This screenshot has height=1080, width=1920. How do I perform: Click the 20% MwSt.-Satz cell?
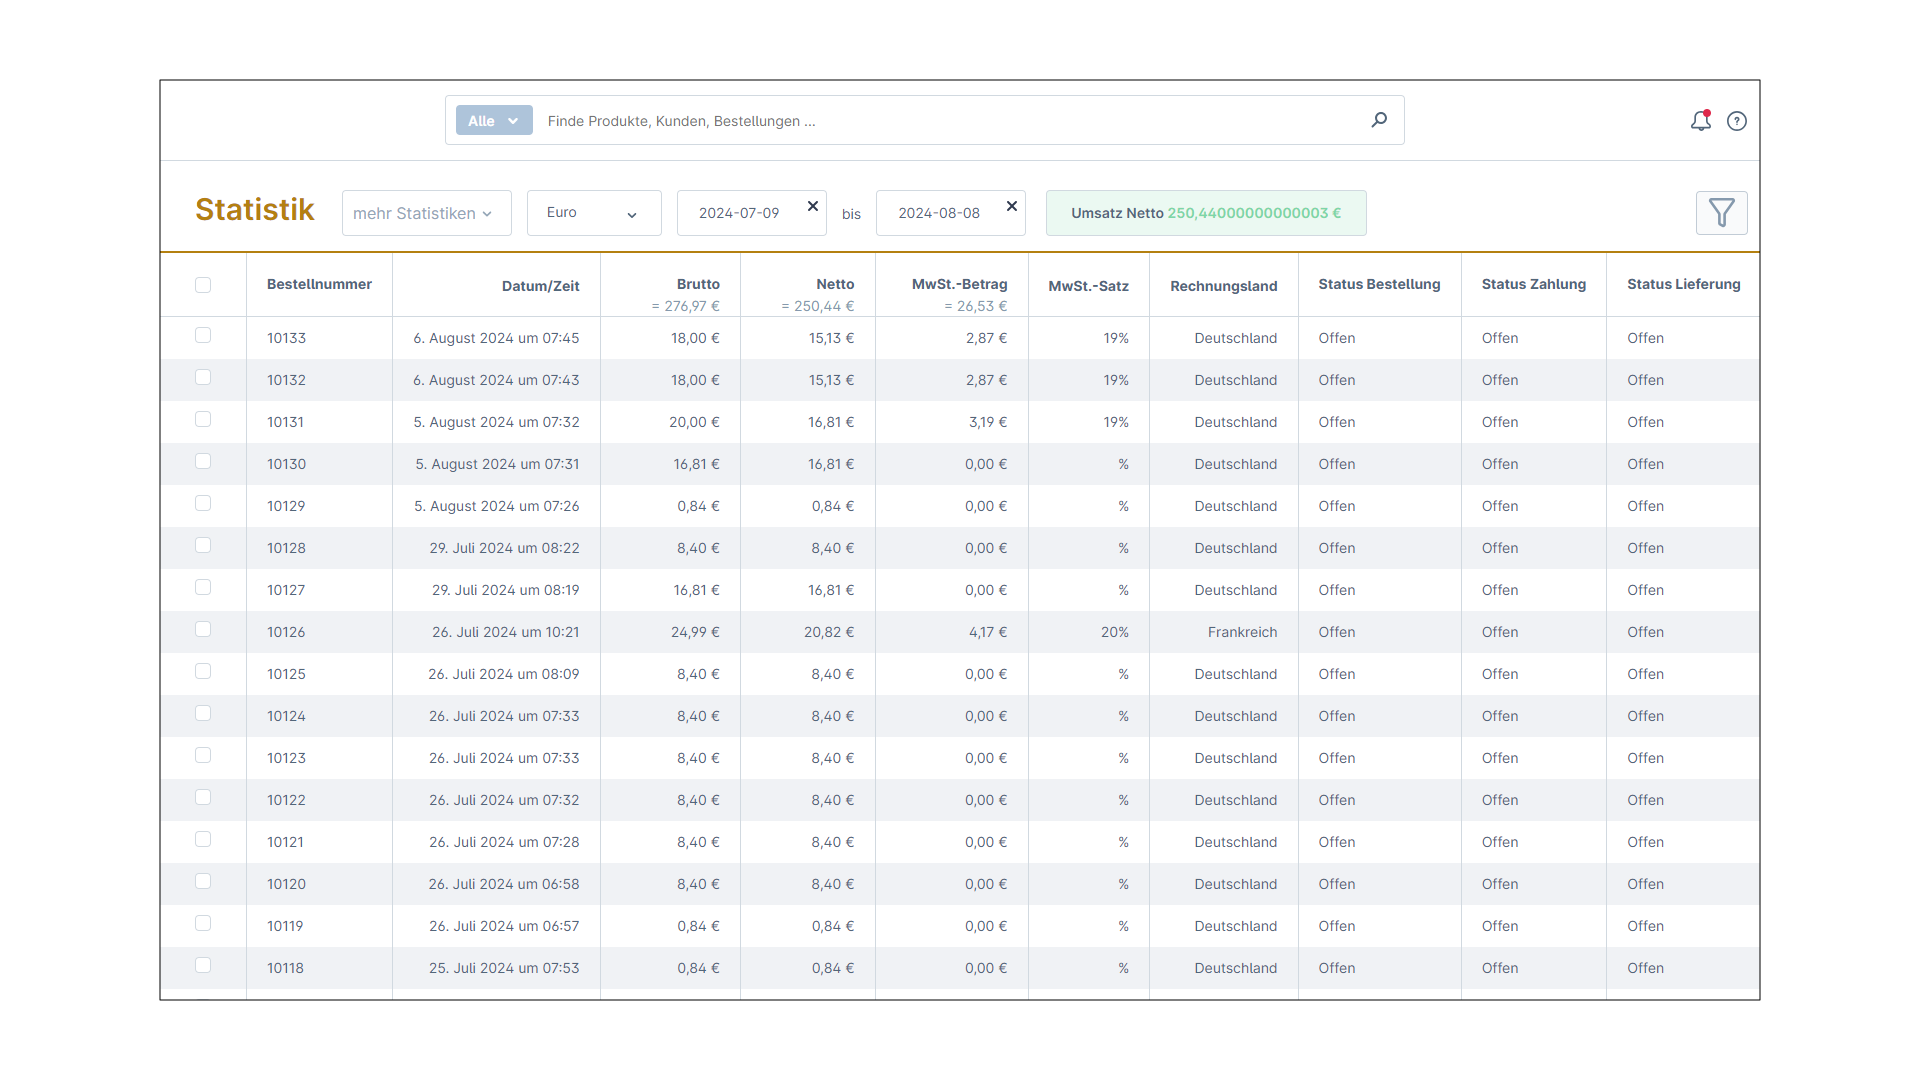point(1115,632)
